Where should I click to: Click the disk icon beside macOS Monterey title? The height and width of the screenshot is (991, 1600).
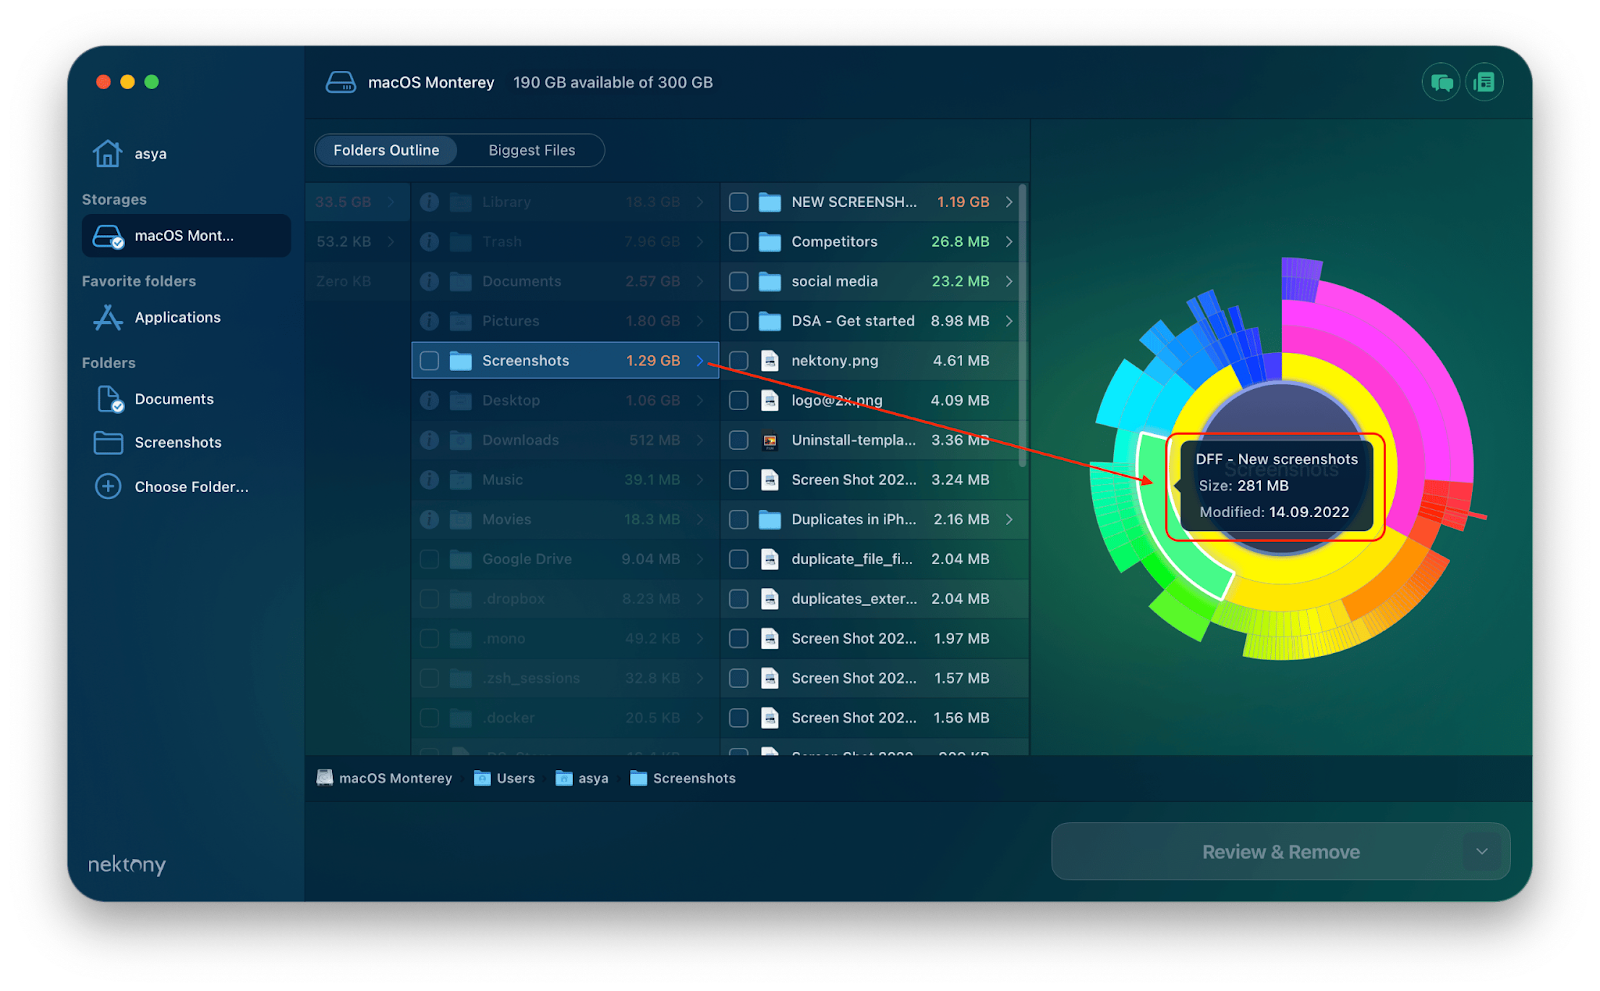click(x=341, y=82)
